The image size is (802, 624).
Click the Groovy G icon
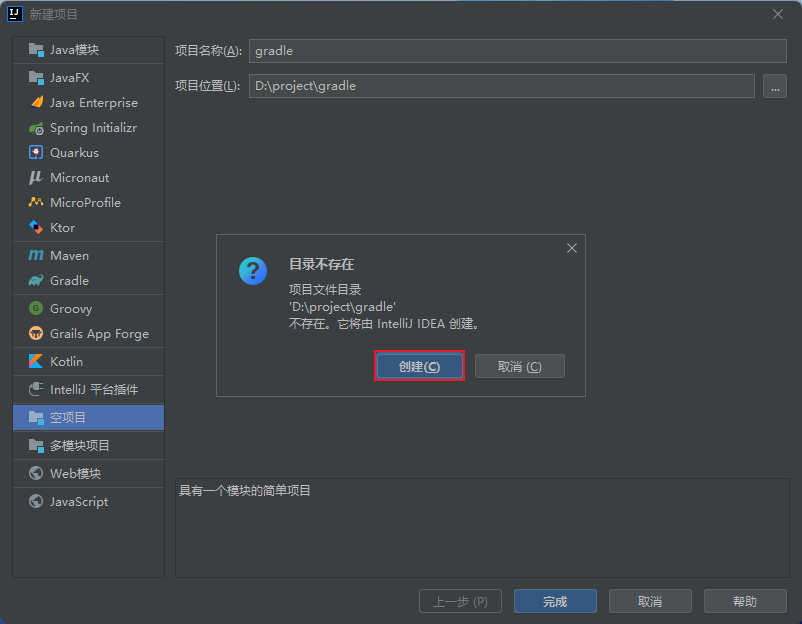coord(36,308)
